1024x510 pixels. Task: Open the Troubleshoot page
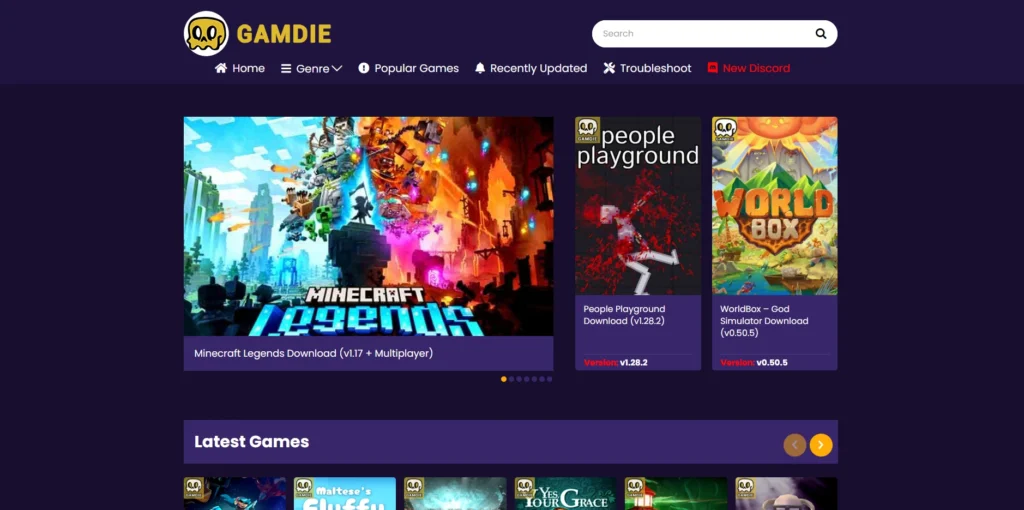pyautogui.click(x=655, y=68)
